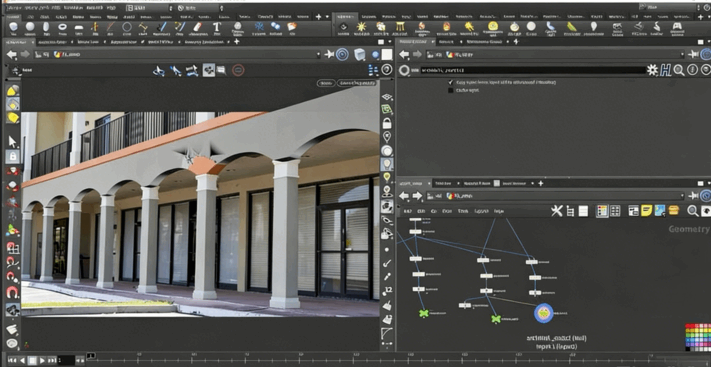711x367 pixels.
Task: Toggle the red circle button in viewport toolbar
Action: point(239,70)
